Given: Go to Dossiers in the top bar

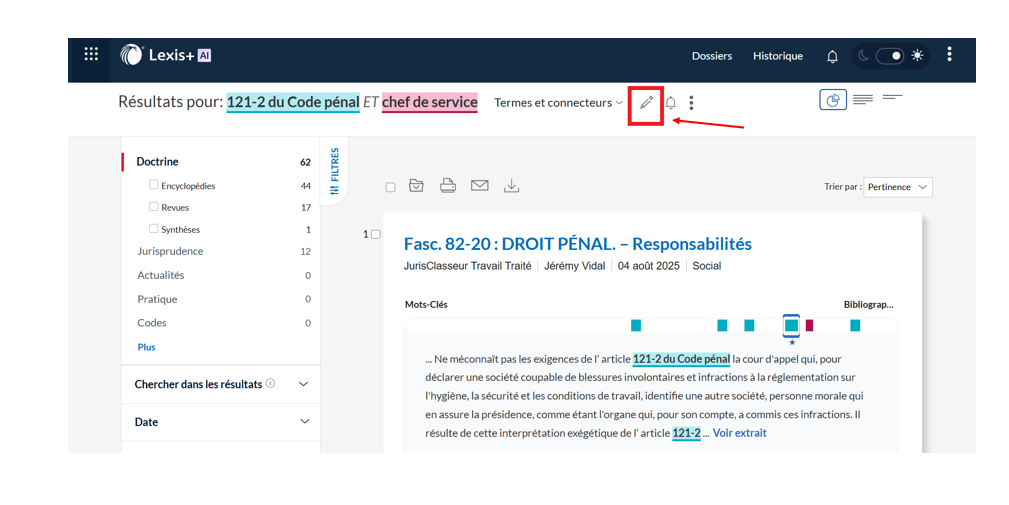Looking at the screenshot, I should pos(711,56).
